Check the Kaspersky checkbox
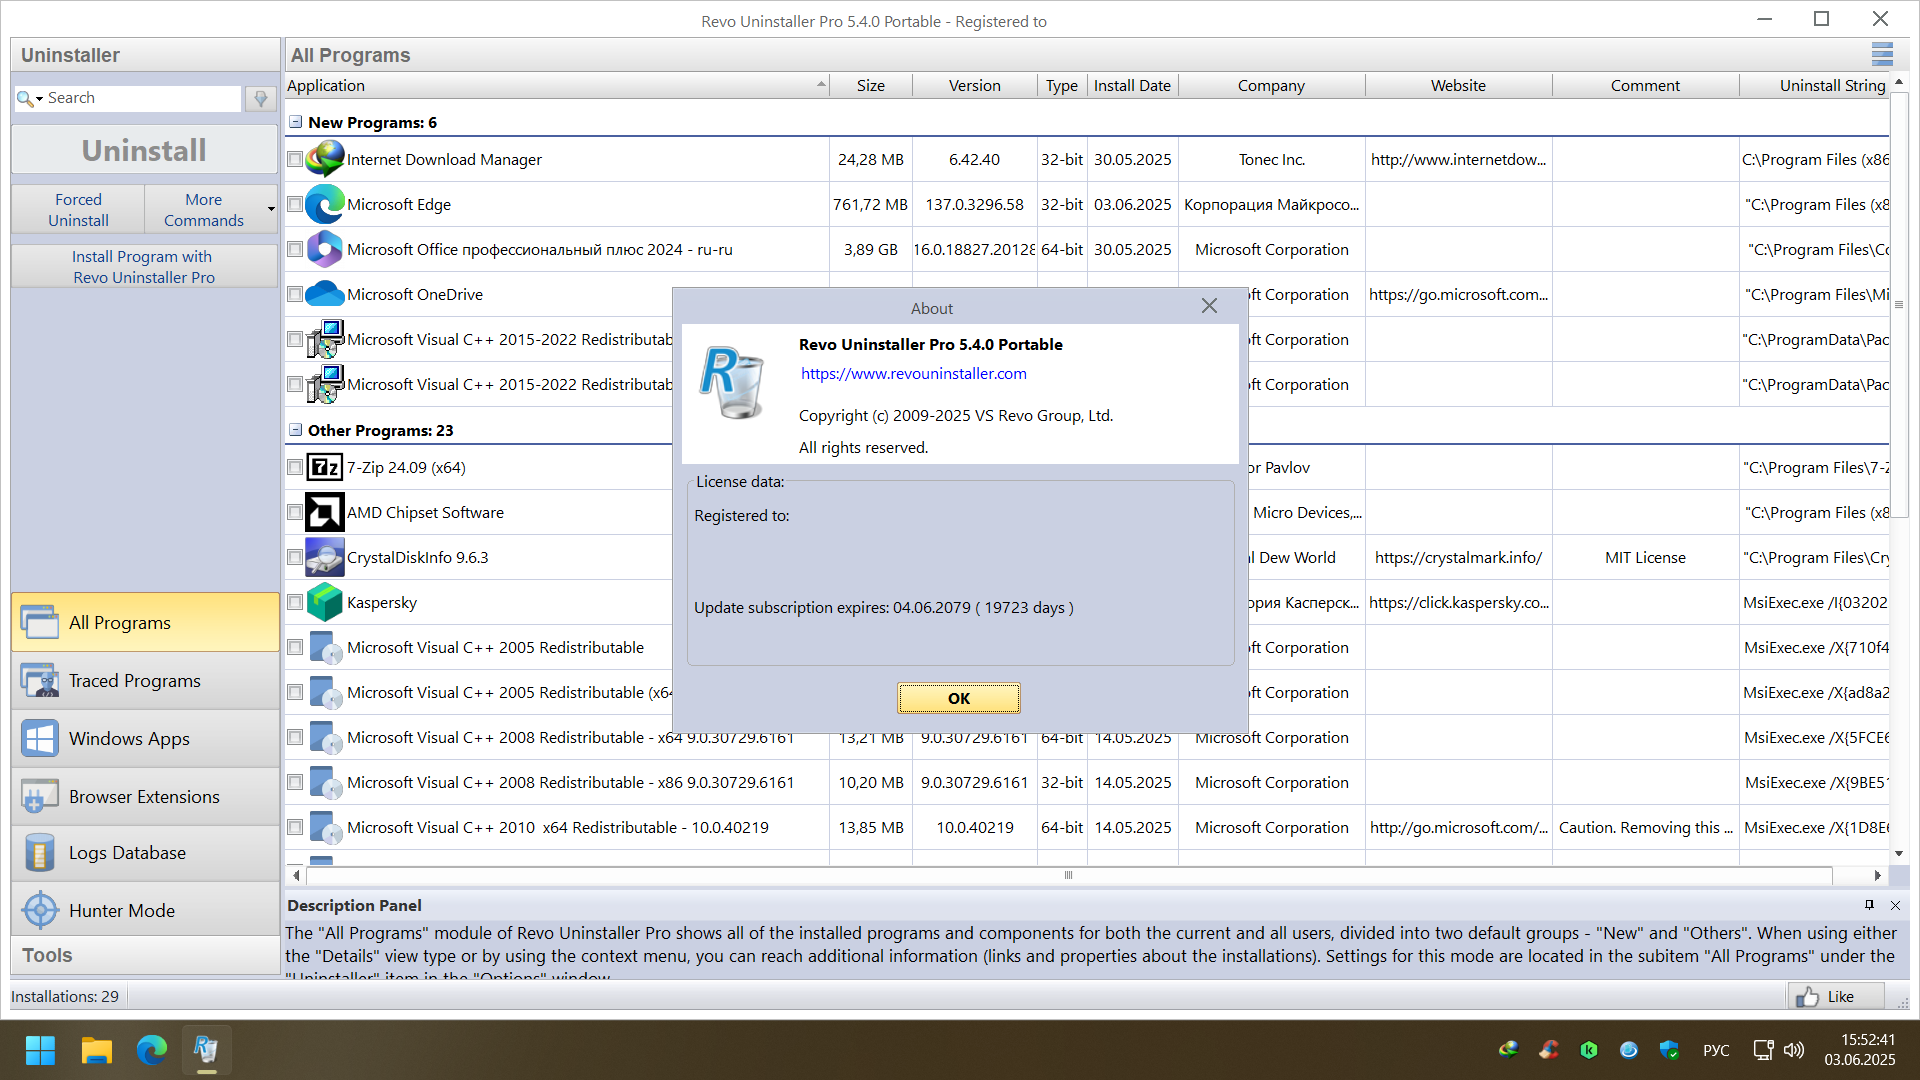 [295, 602]
